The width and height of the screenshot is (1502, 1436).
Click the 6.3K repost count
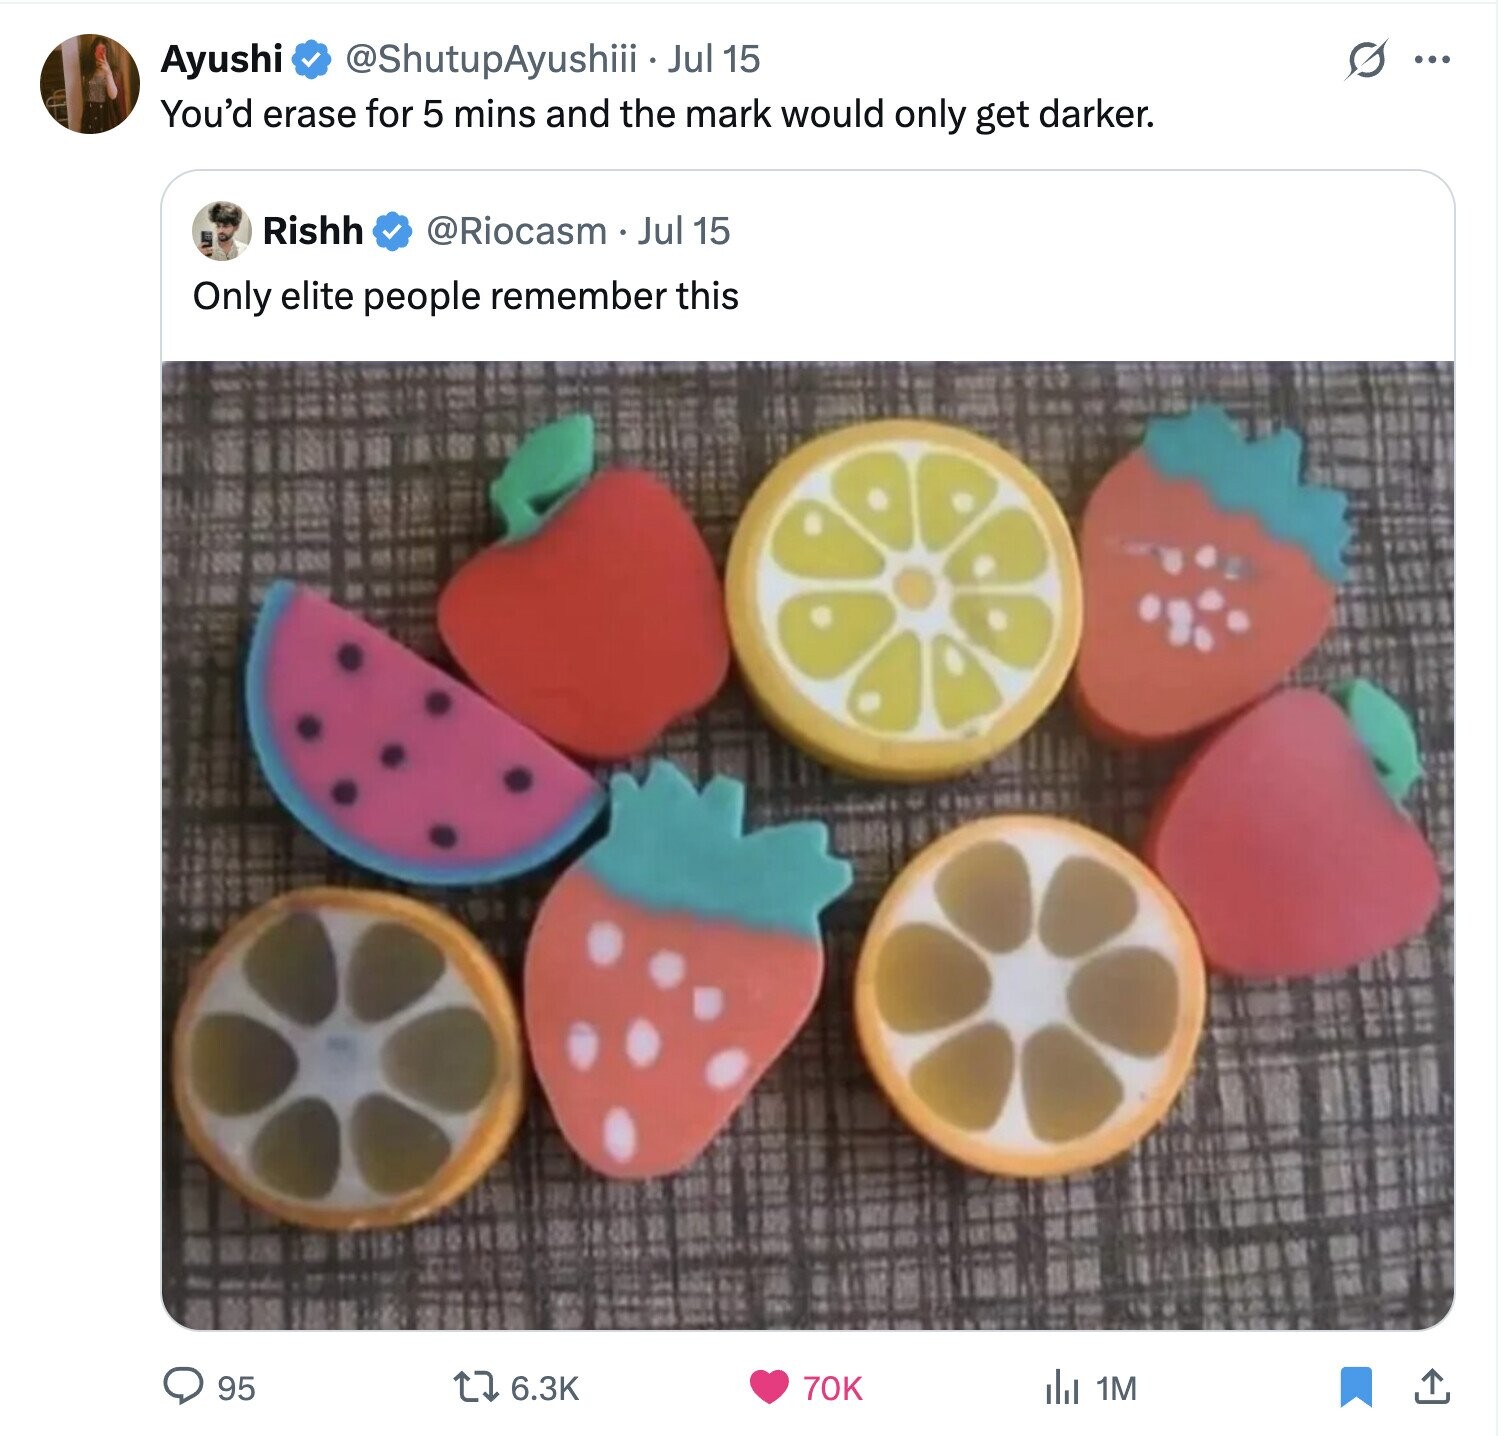click(545, 1388)
